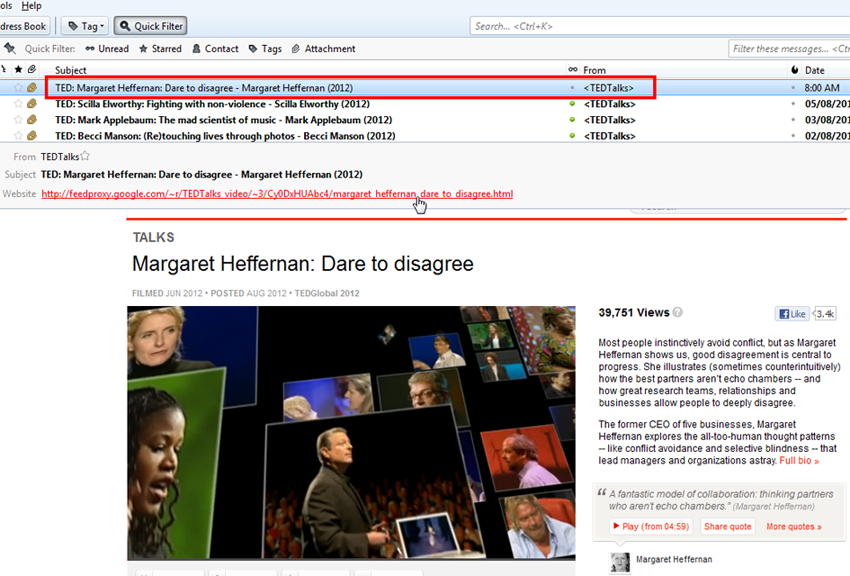Sort messages by Date column
This screenshot has height=576, width=850.
[x=814, y=70]
